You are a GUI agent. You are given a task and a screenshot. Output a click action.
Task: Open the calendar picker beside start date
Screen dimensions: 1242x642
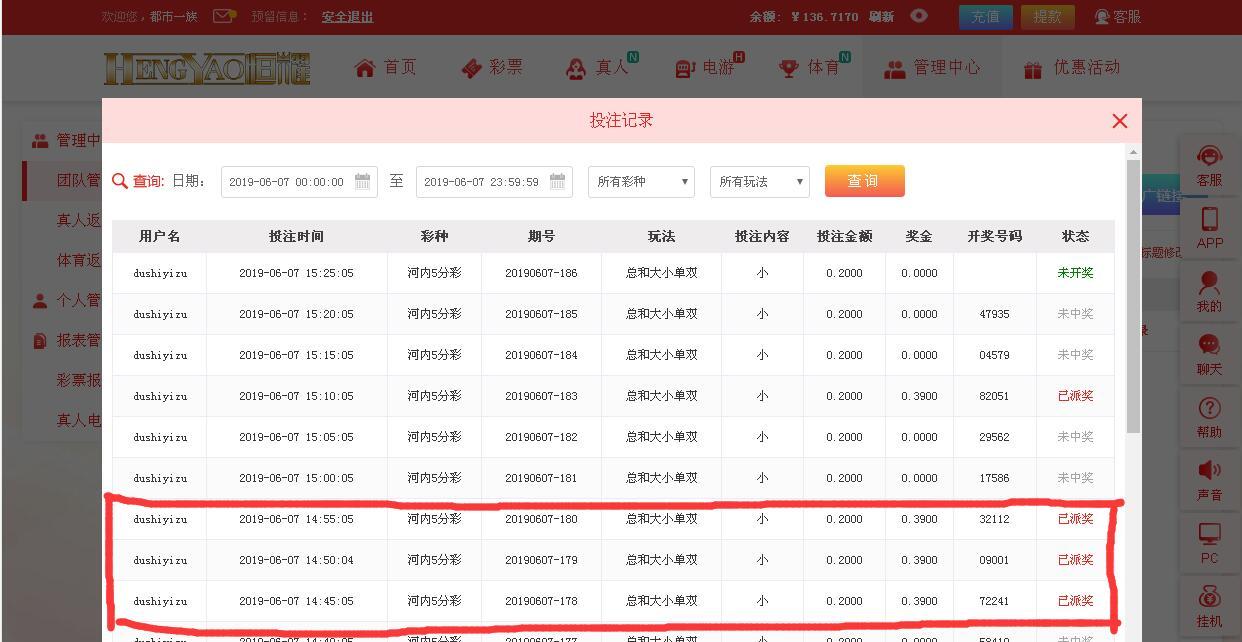tap(361, 182)
